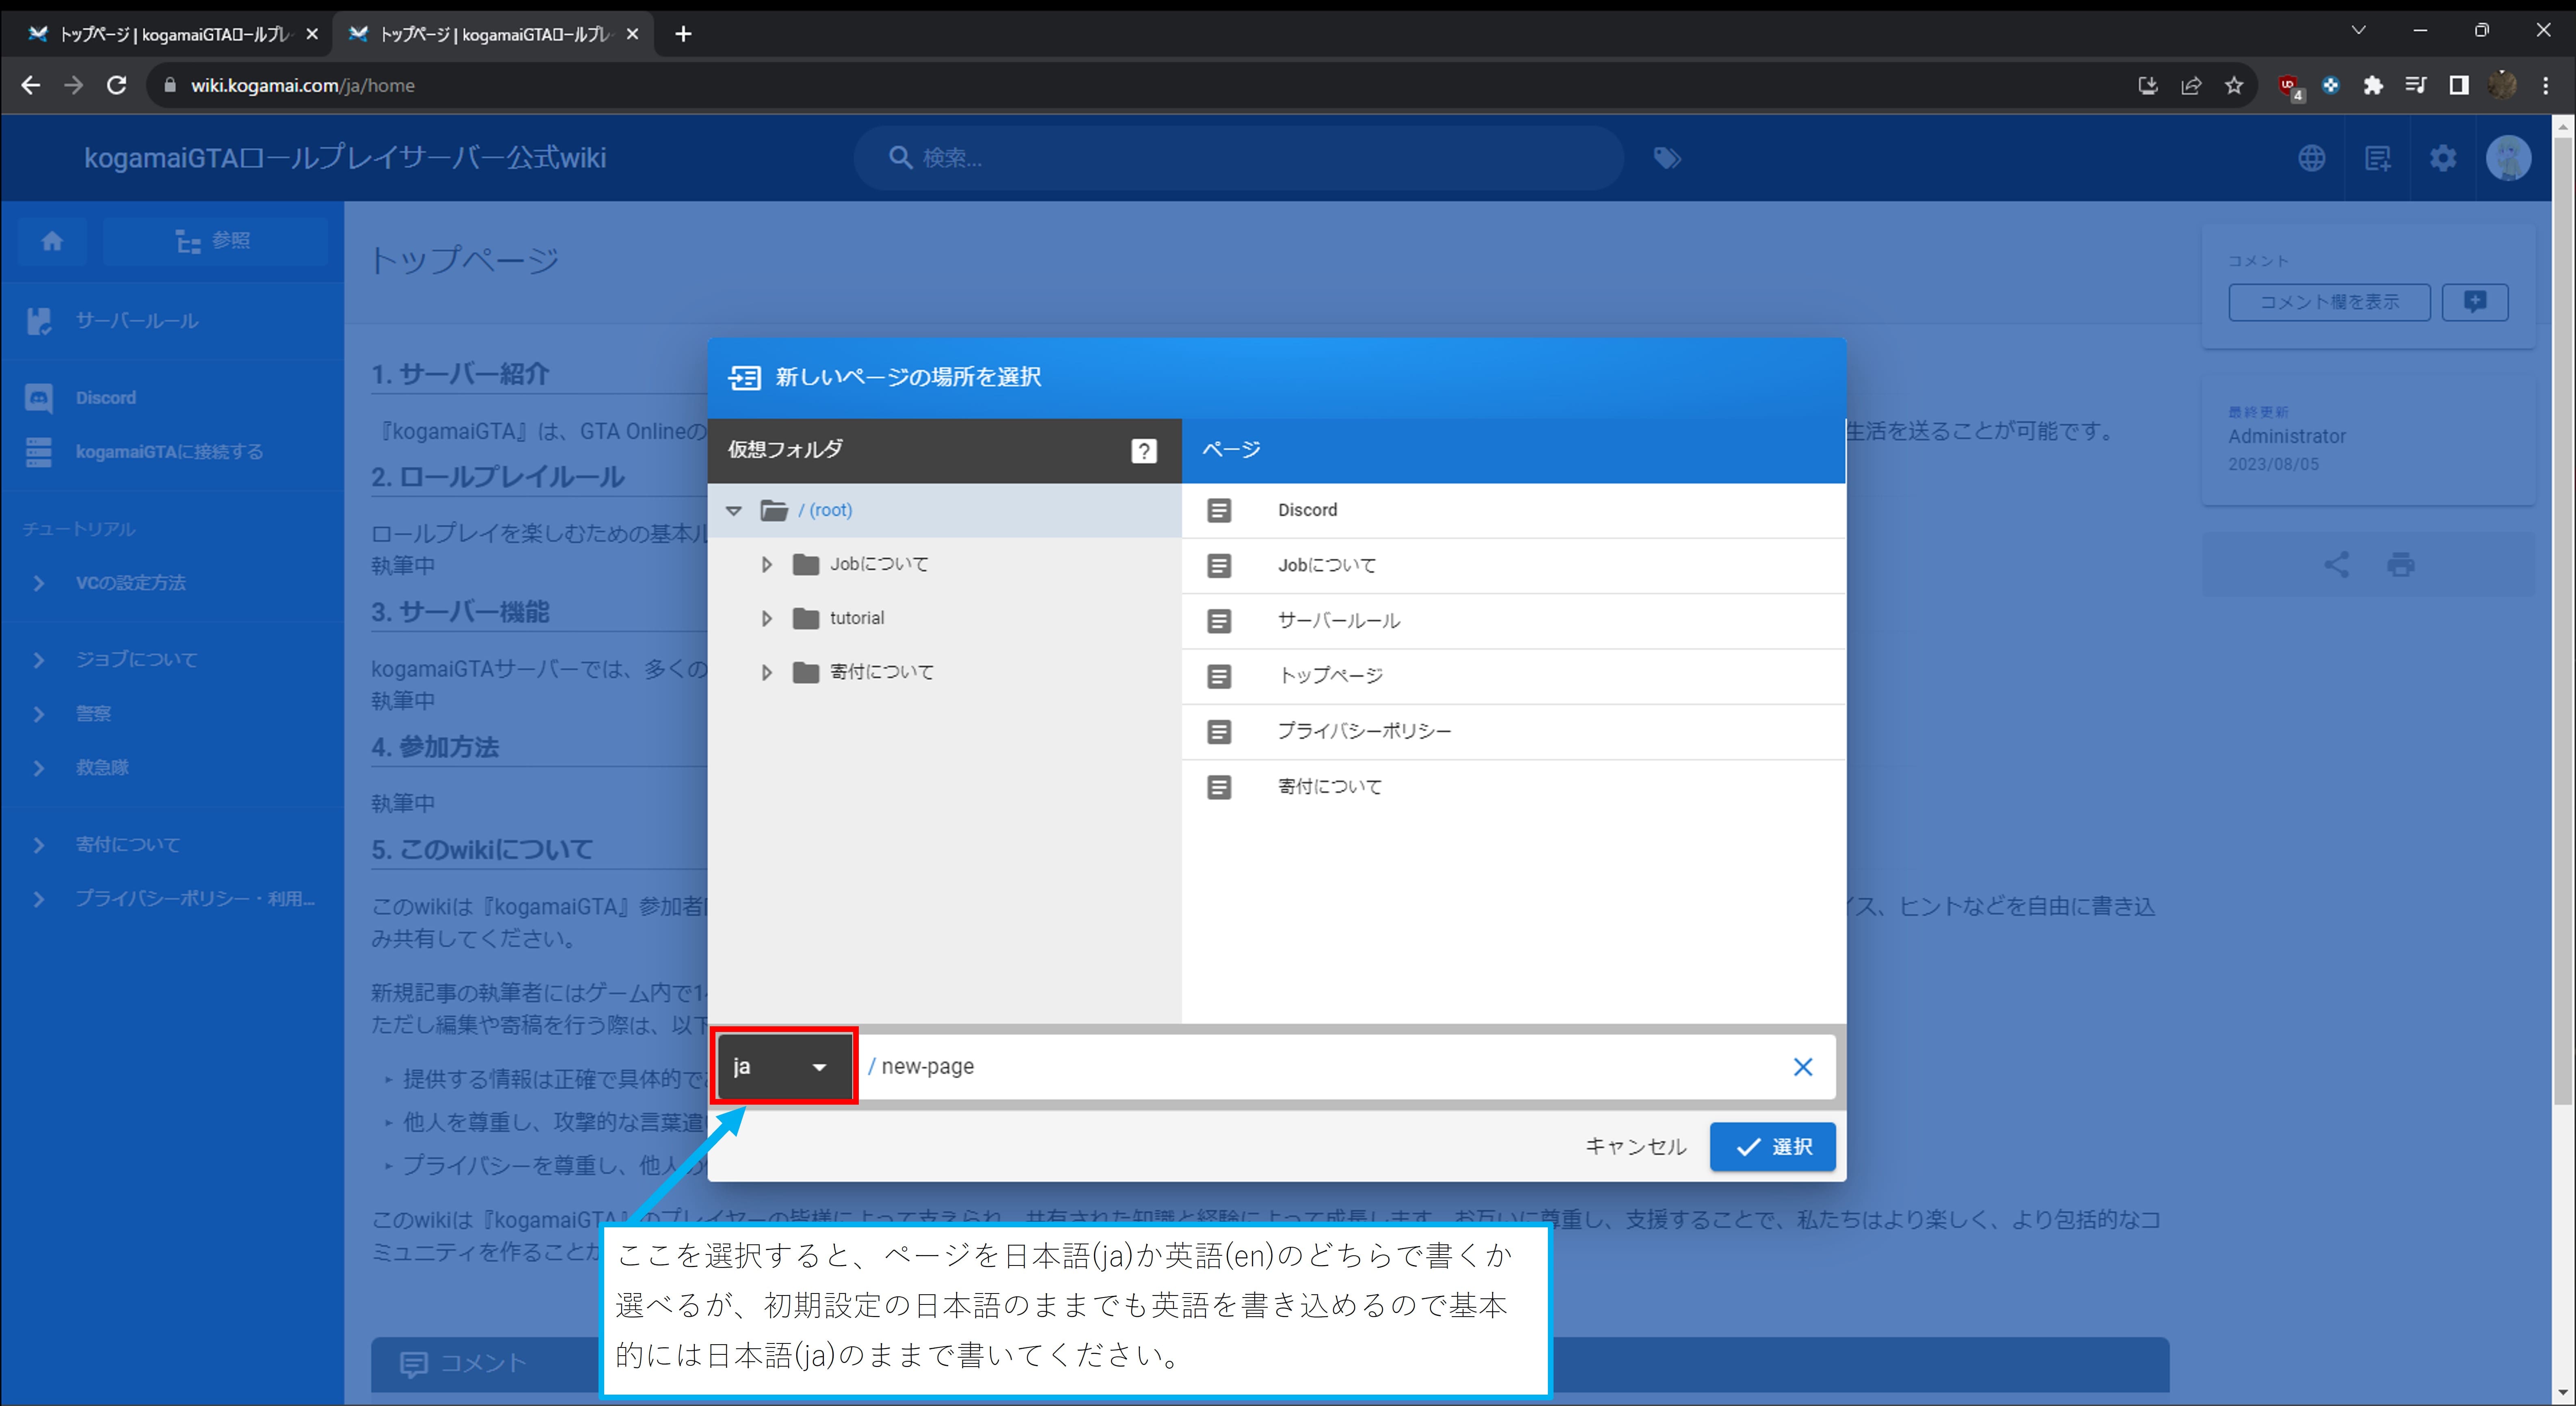This screenshot has width=2576, height=1406.
Task: Close the second browser tab
Action: 632,34
